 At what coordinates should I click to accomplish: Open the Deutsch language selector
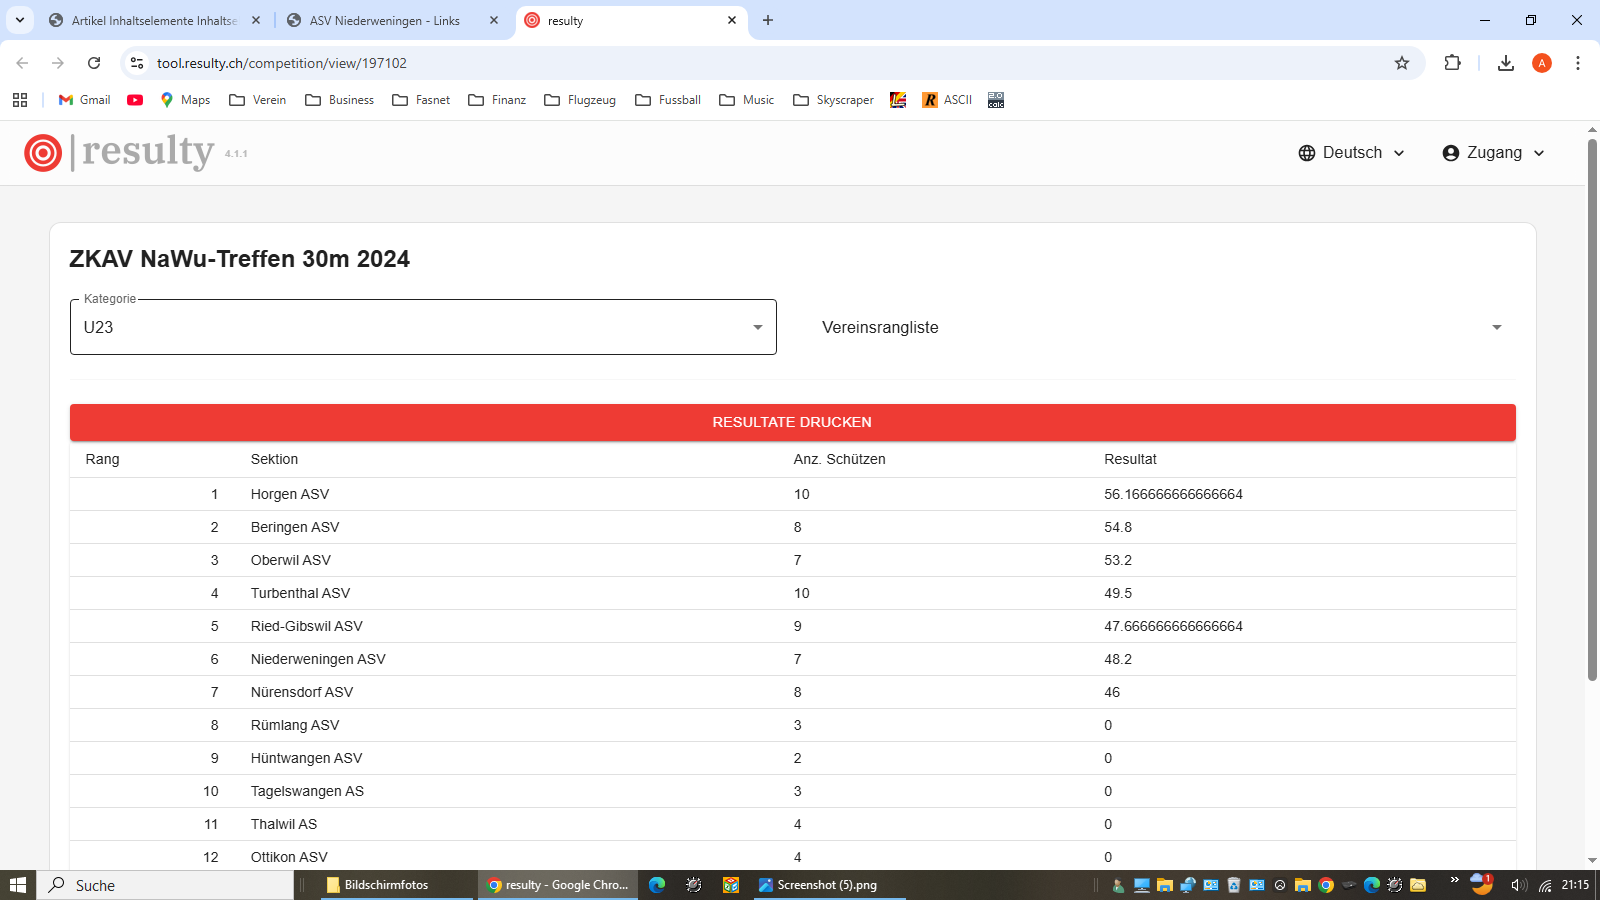tap(1351, 153)
